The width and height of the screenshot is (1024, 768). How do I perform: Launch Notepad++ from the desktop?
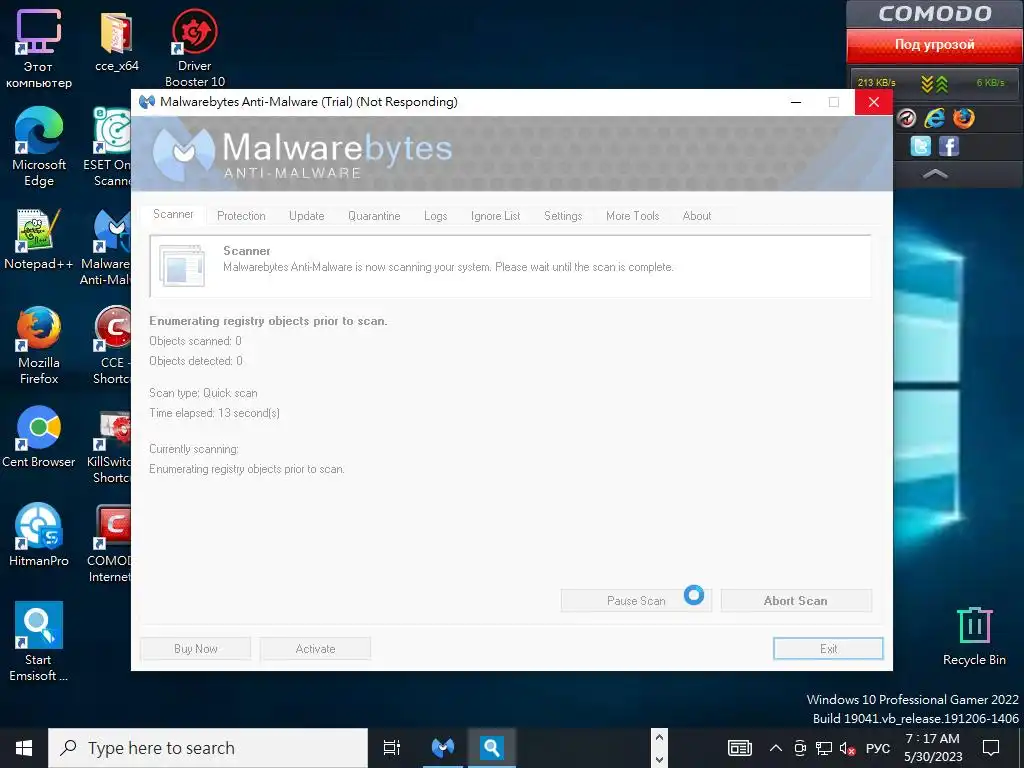pyautogui.click(x=39, y=239)
